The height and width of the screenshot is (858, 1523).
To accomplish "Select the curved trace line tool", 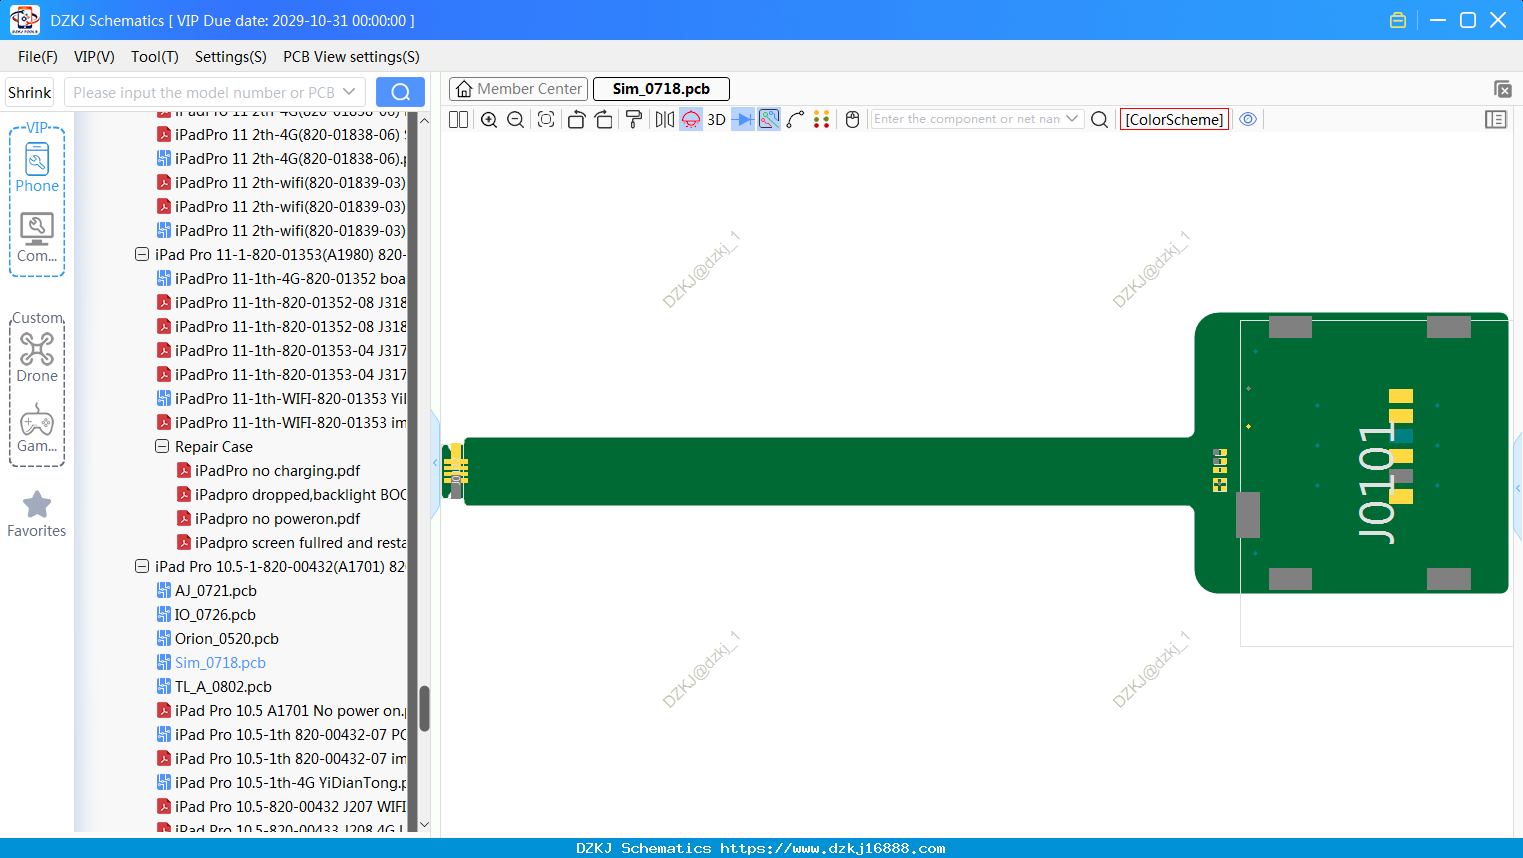I will point(796,119).
